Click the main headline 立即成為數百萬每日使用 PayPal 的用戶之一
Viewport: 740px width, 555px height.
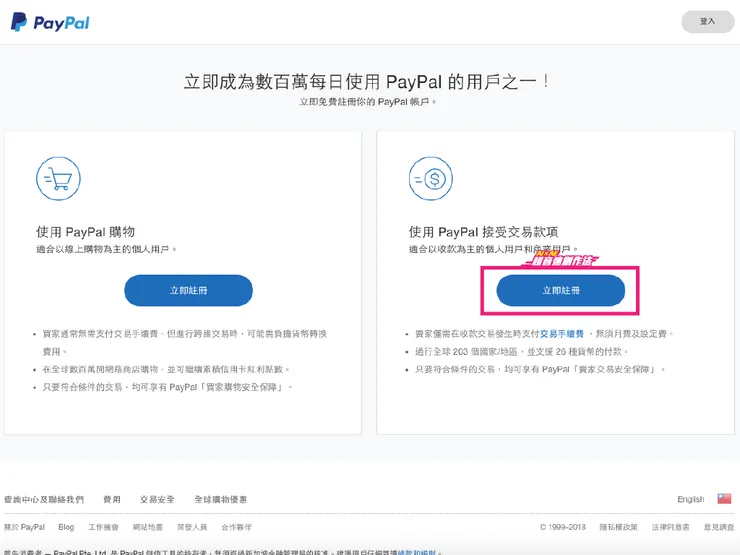click(x=366, y=82)
